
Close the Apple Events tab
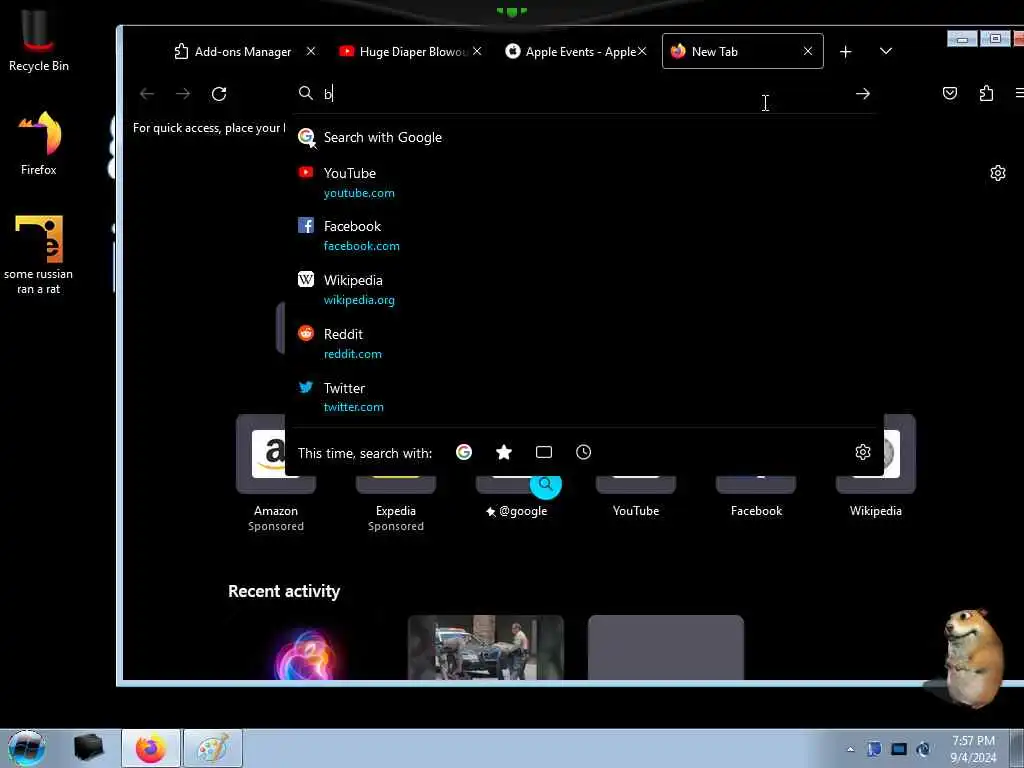[643, 51]
